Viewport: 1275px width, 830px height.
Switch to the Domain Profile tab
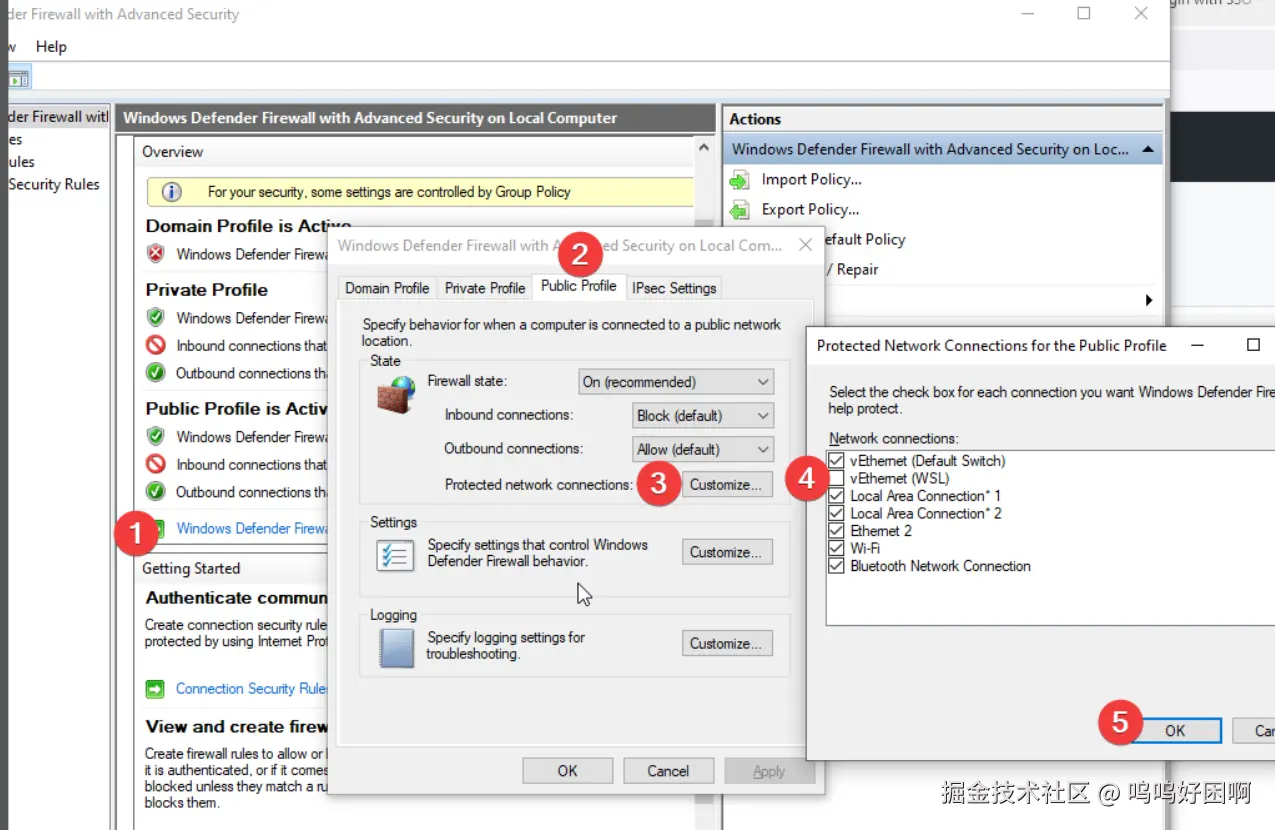tap(387, 288)
